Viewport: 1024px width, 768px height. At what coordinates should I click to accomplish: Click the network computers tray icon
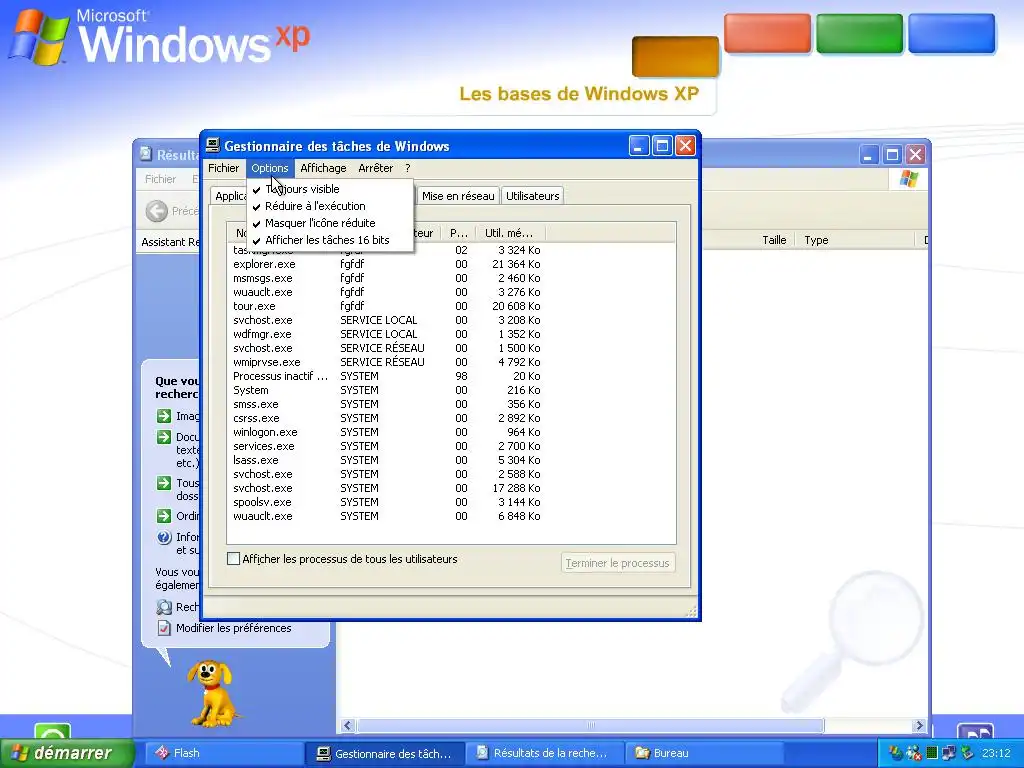[x=950, y=753]
